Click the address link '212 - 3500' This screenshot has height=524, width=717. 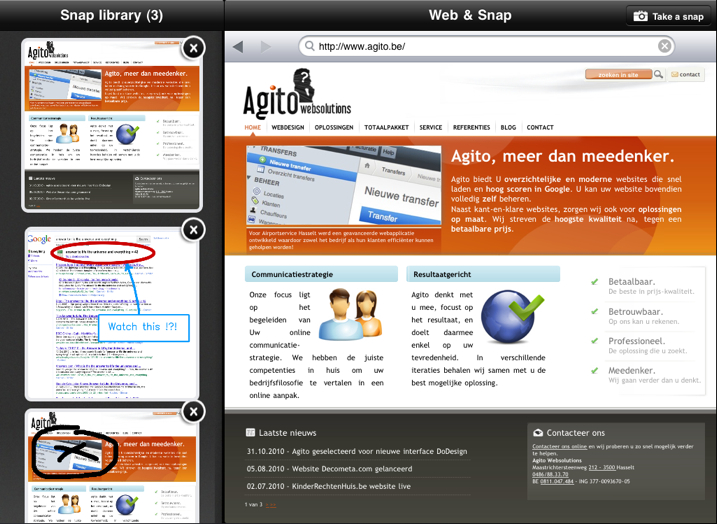602,467
